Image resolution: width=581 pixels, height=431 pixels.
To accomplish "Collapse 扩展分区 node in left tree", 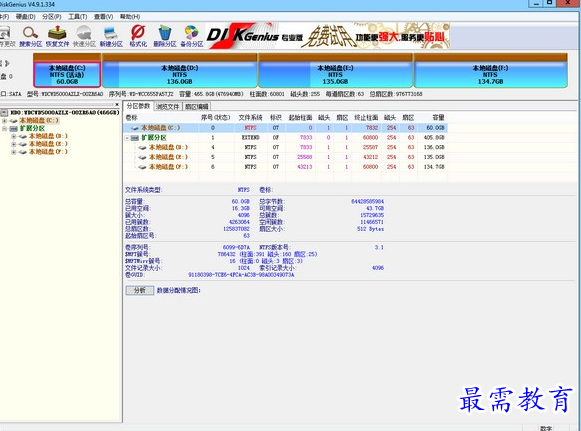I will point(5,129).
